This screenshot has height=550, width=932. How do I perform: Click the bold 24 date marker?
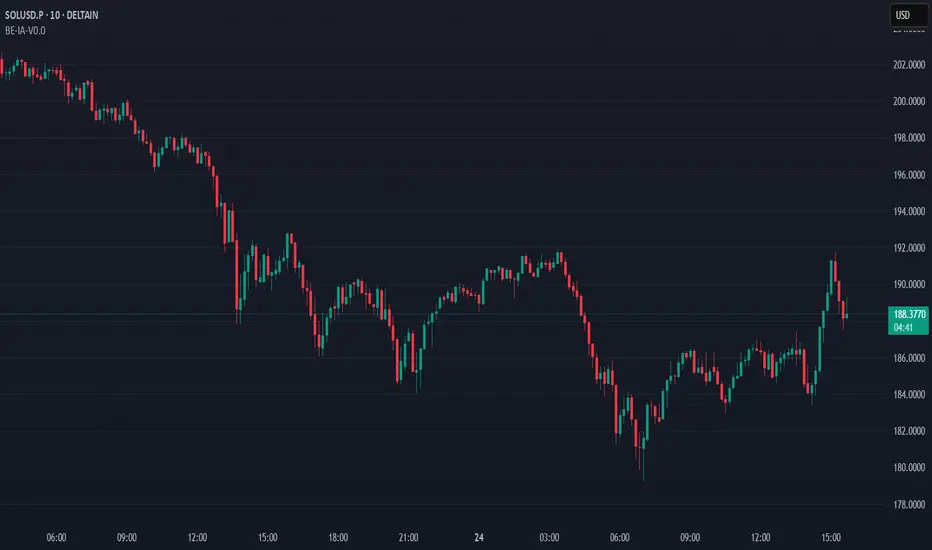click(478, 537)
